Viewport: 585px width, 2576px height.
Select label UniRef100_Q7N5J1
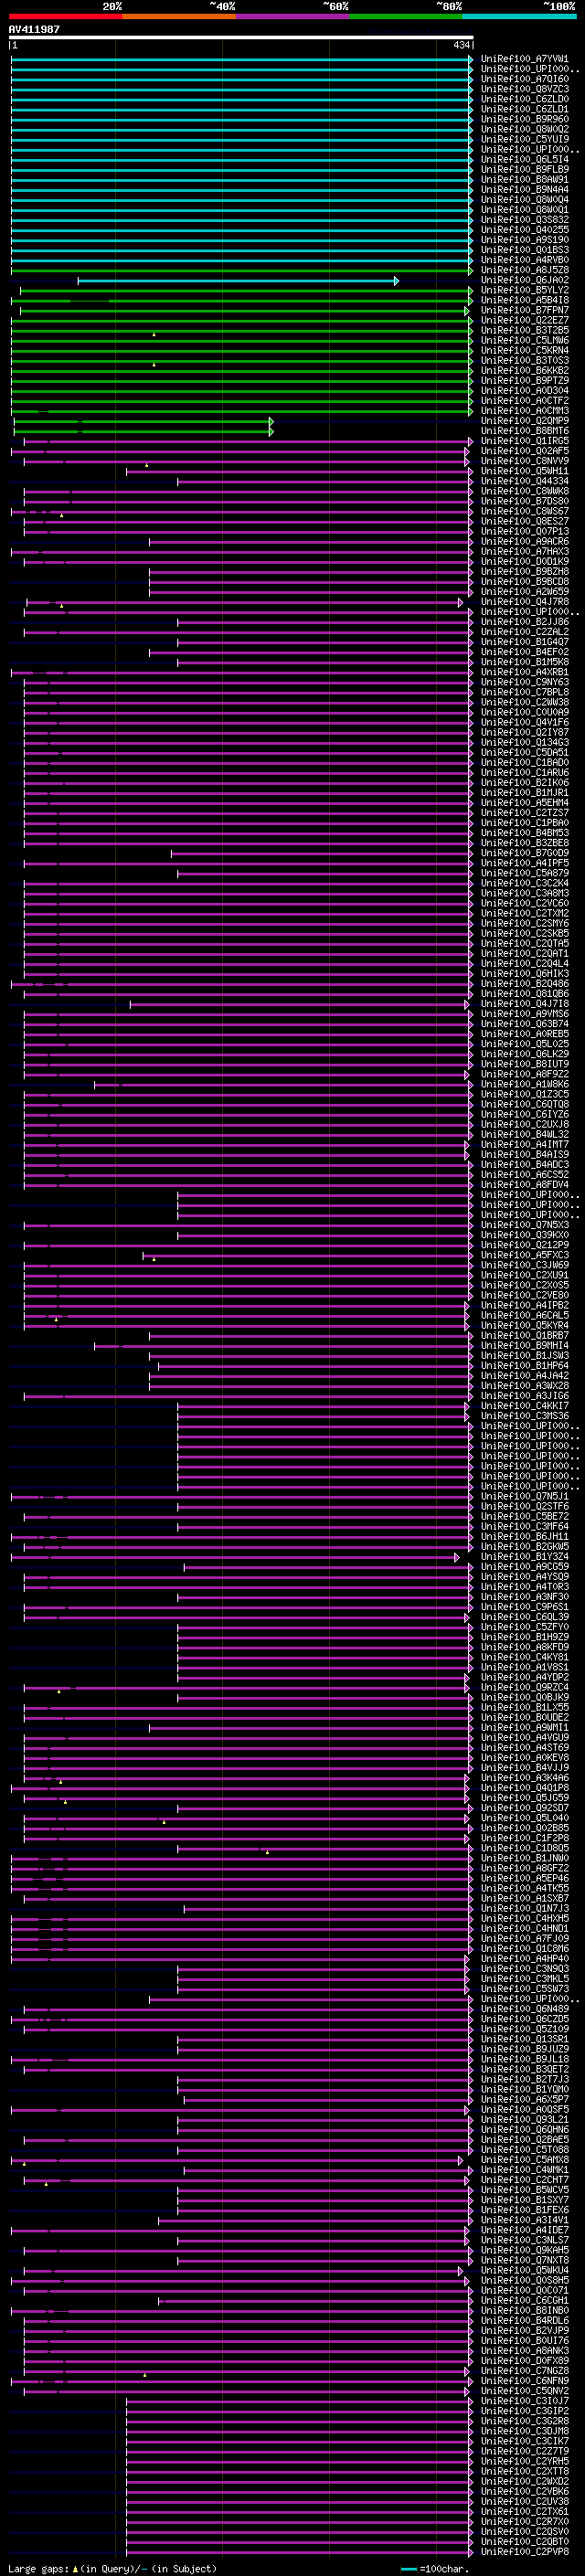click(x=525, y=1496)
